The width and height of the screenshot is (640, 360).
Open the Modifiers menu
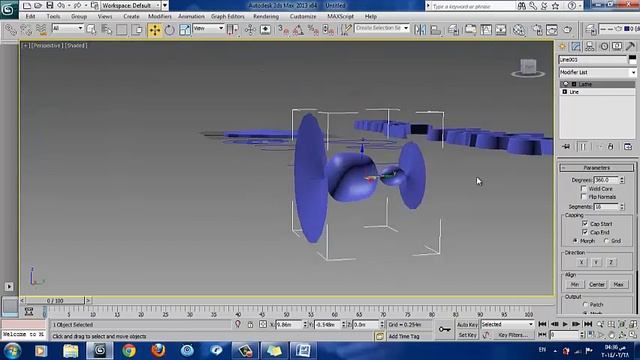click(160, 16)
